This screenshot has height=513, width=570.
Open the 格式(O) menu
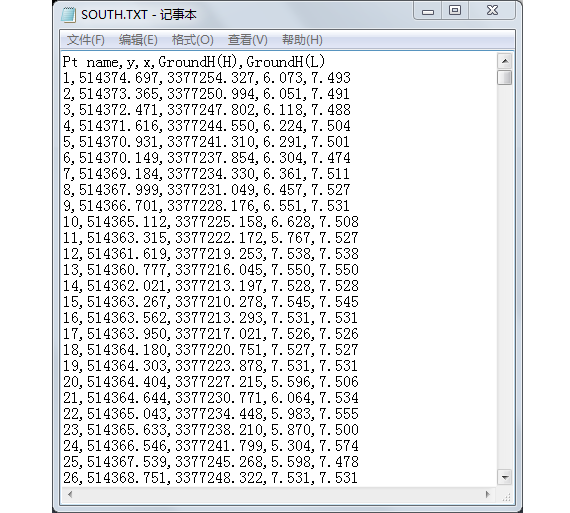193,40
